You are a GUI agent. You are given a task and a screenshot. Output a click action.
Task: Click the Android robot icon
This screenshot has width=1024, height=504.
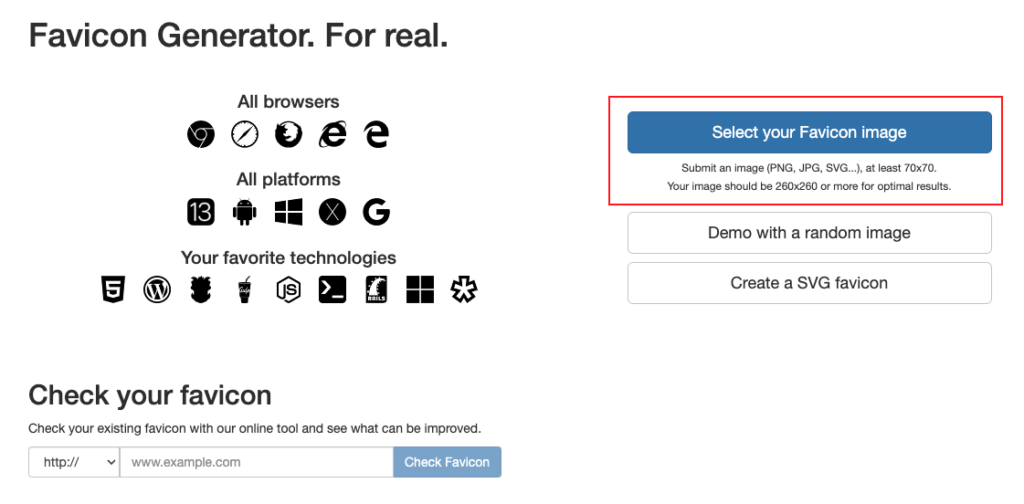[244, 212]
